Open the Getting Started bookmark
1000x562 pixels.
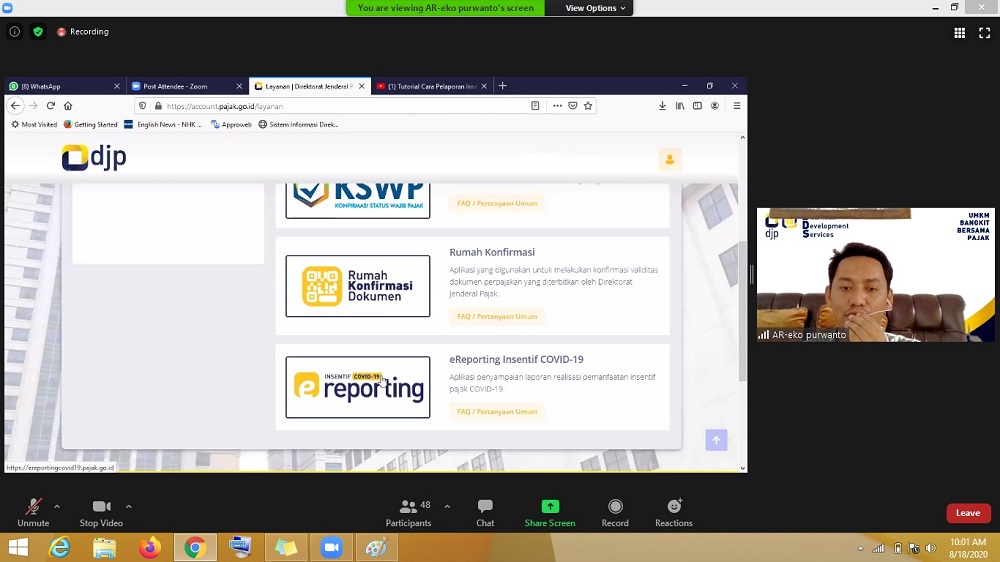click(x=91, y=124)
